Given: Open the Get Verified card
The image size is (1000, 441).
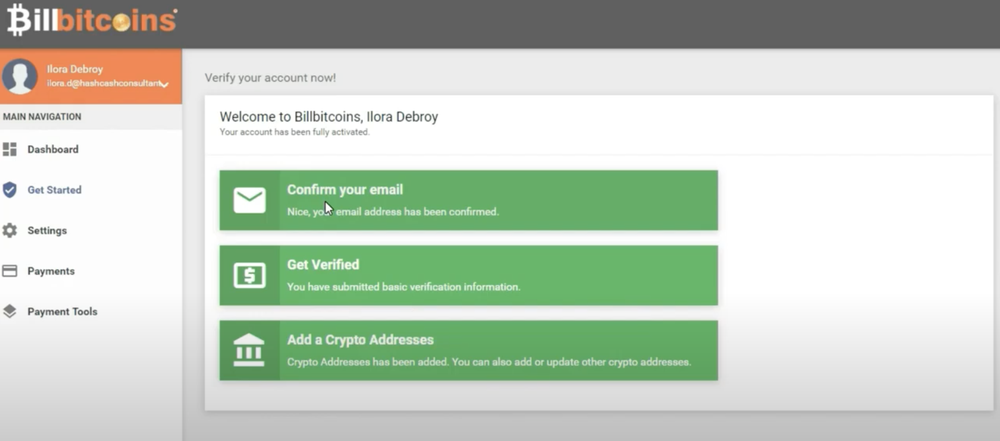Looking at the screenshot, I should coord(469,275).
